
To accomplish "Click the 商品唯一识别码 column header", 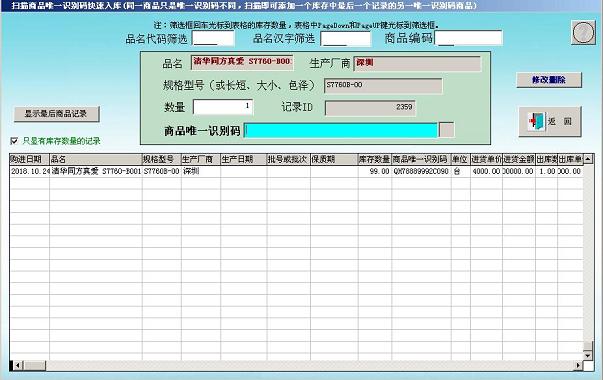I will (x=421, y=159).
